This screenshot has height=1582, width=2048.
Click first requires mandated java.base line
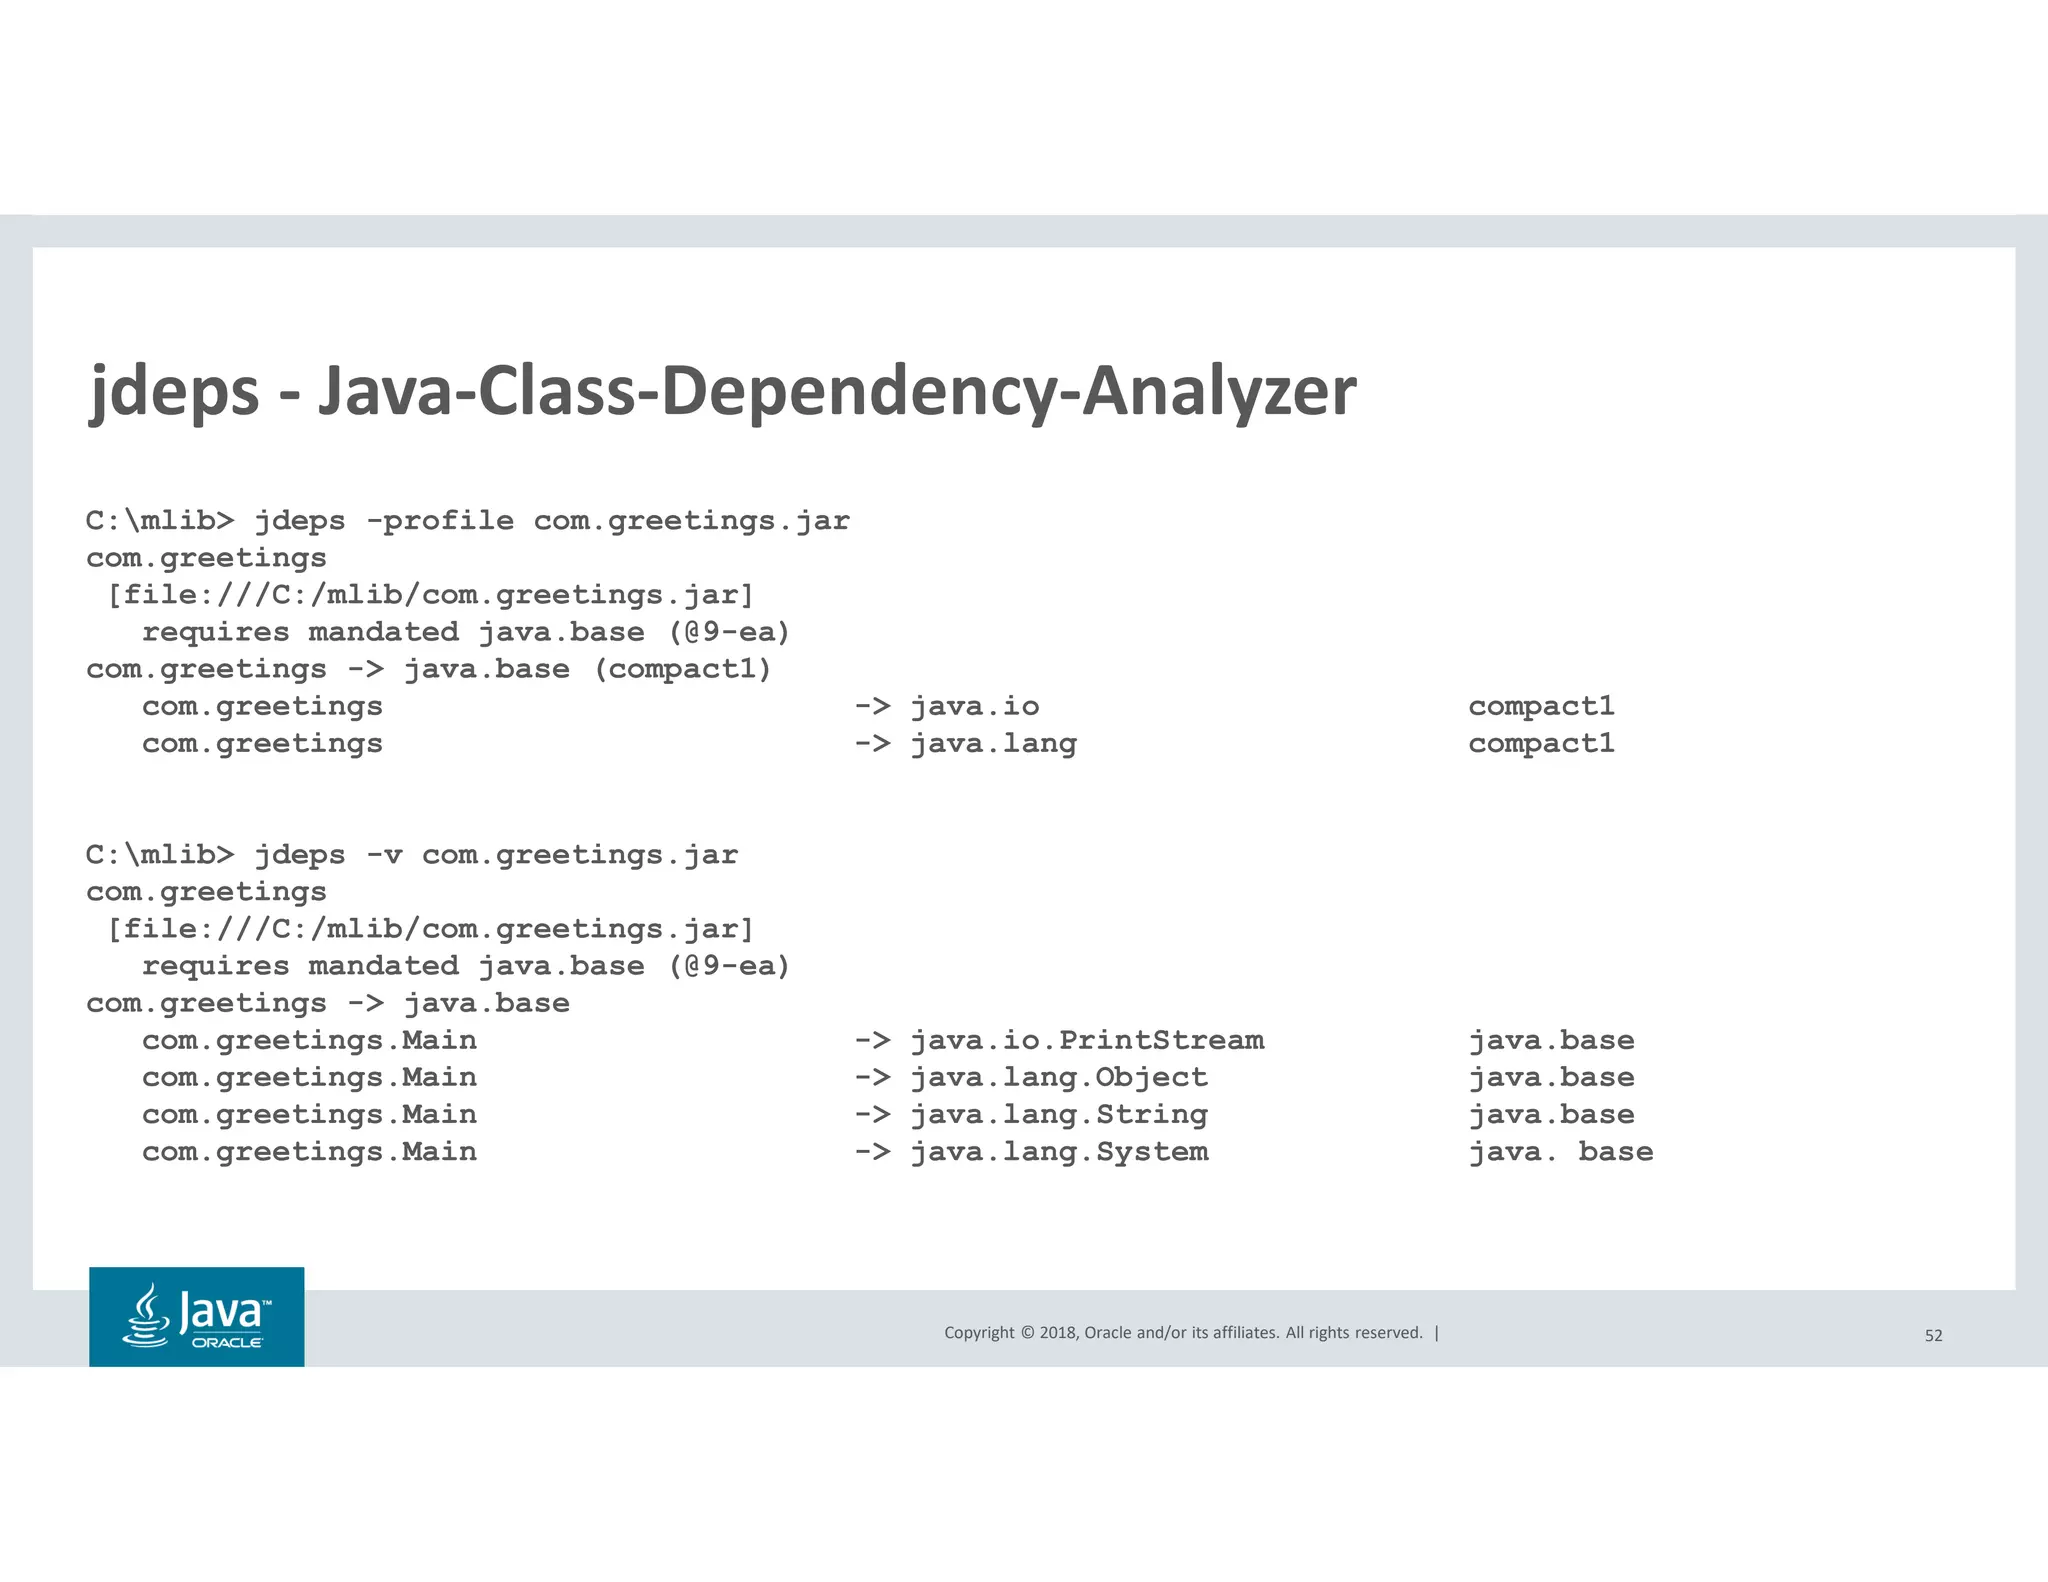[x=465, y=632]
